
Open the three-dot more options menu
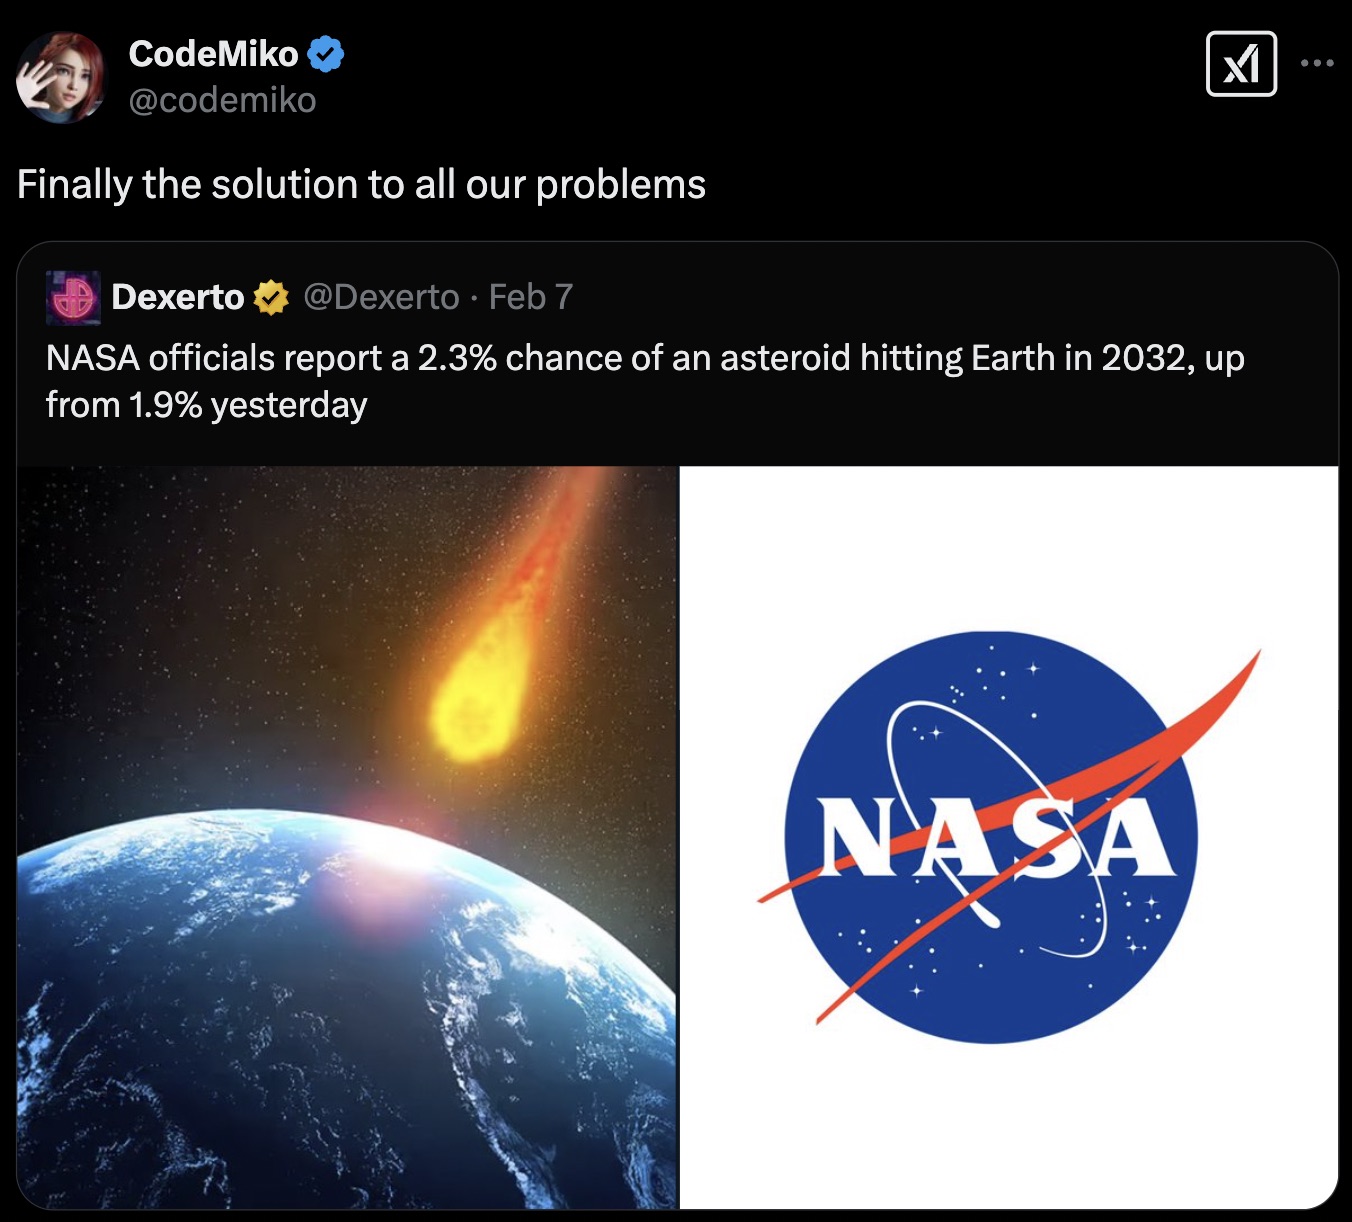[x=1316, y=62]
